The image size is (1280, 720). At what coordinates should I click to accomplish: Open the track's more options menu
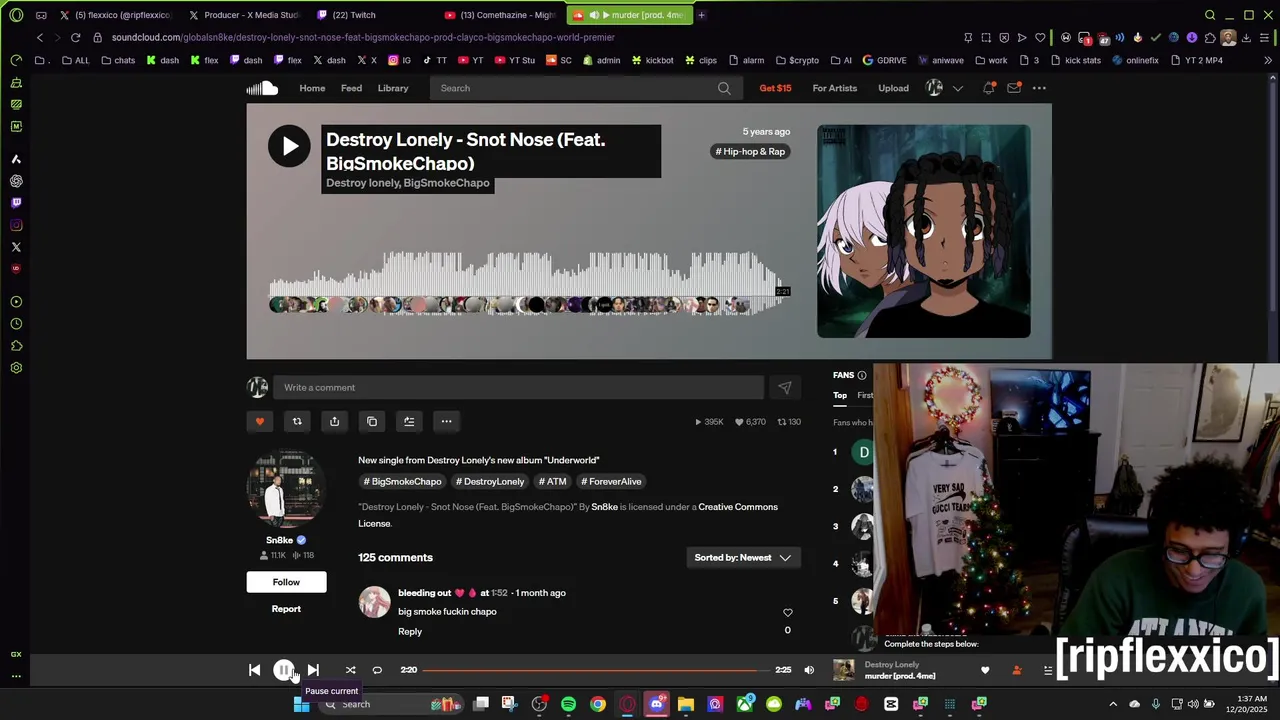pyautogui.click(x=447, y=422)
